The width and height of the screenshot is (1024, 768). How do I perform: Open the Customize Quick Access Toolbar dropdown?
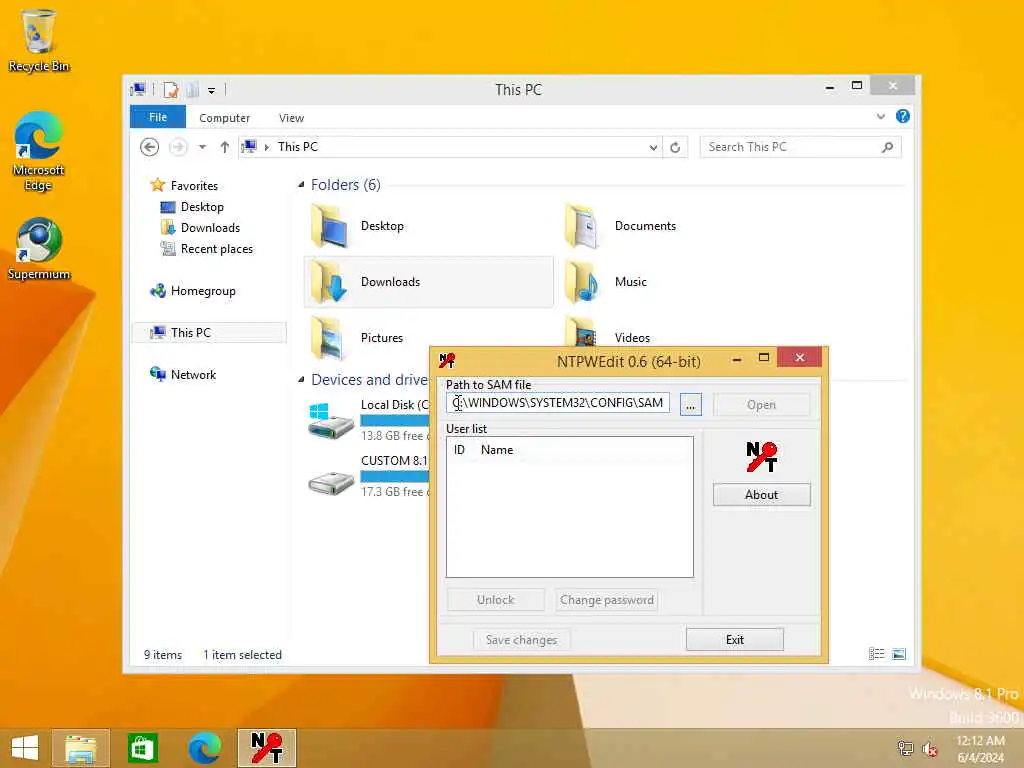[212, 91]
